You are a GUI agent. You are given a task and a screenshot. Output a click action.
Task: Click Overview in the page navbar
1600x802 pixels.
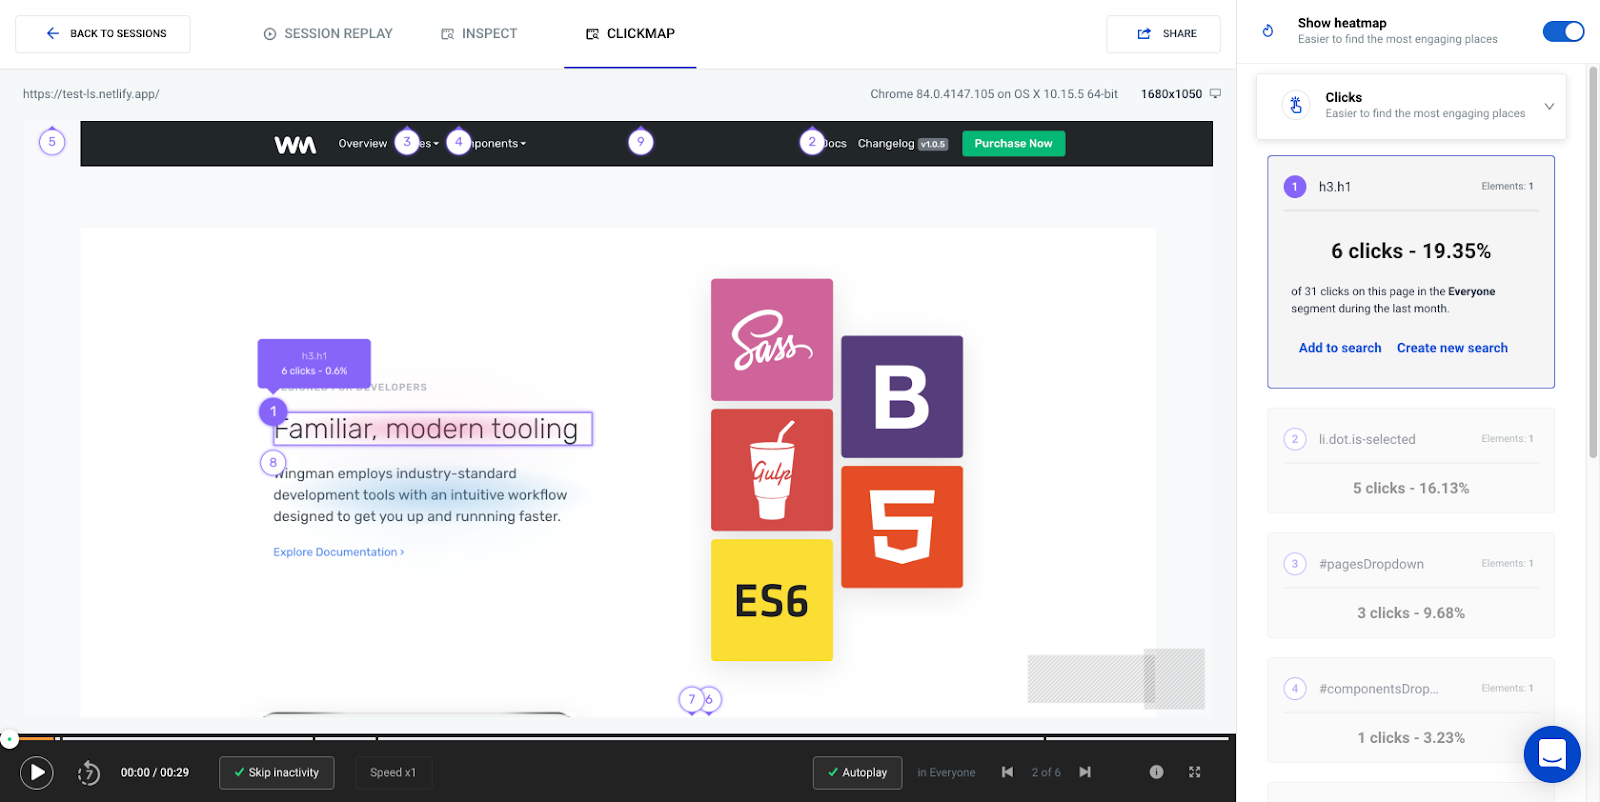click(362, 144)
